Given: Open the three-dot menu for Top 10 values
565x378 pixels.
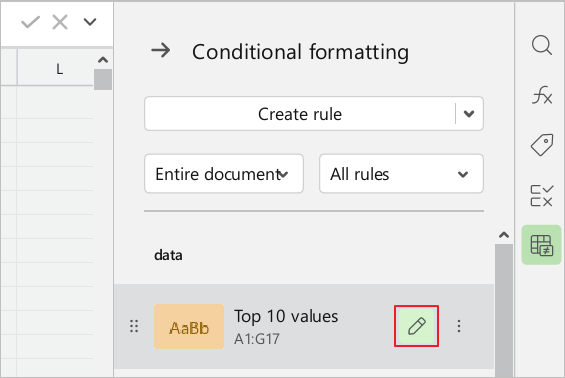Looking at the screenshot, I should (x=459, y=326).
